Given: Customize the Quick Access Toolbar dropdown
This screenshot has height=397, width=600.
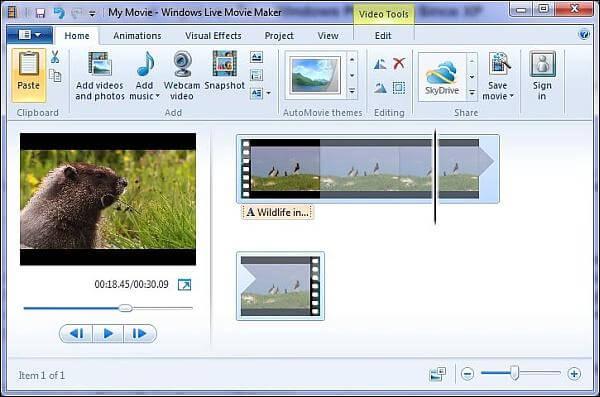Looking at the screenshot, I should (92, 14).
